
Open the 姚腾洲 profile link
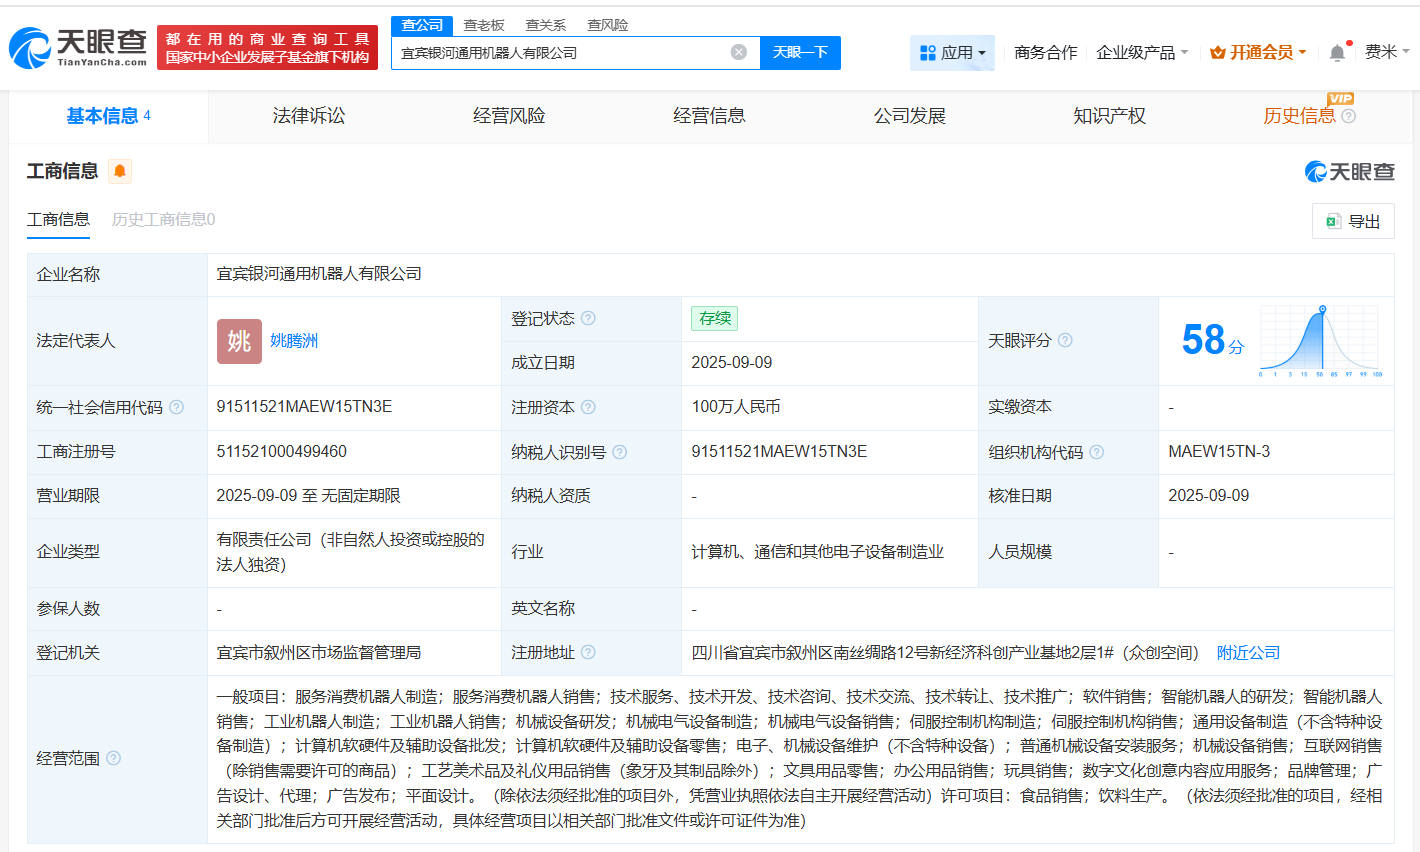pos(295,341)
